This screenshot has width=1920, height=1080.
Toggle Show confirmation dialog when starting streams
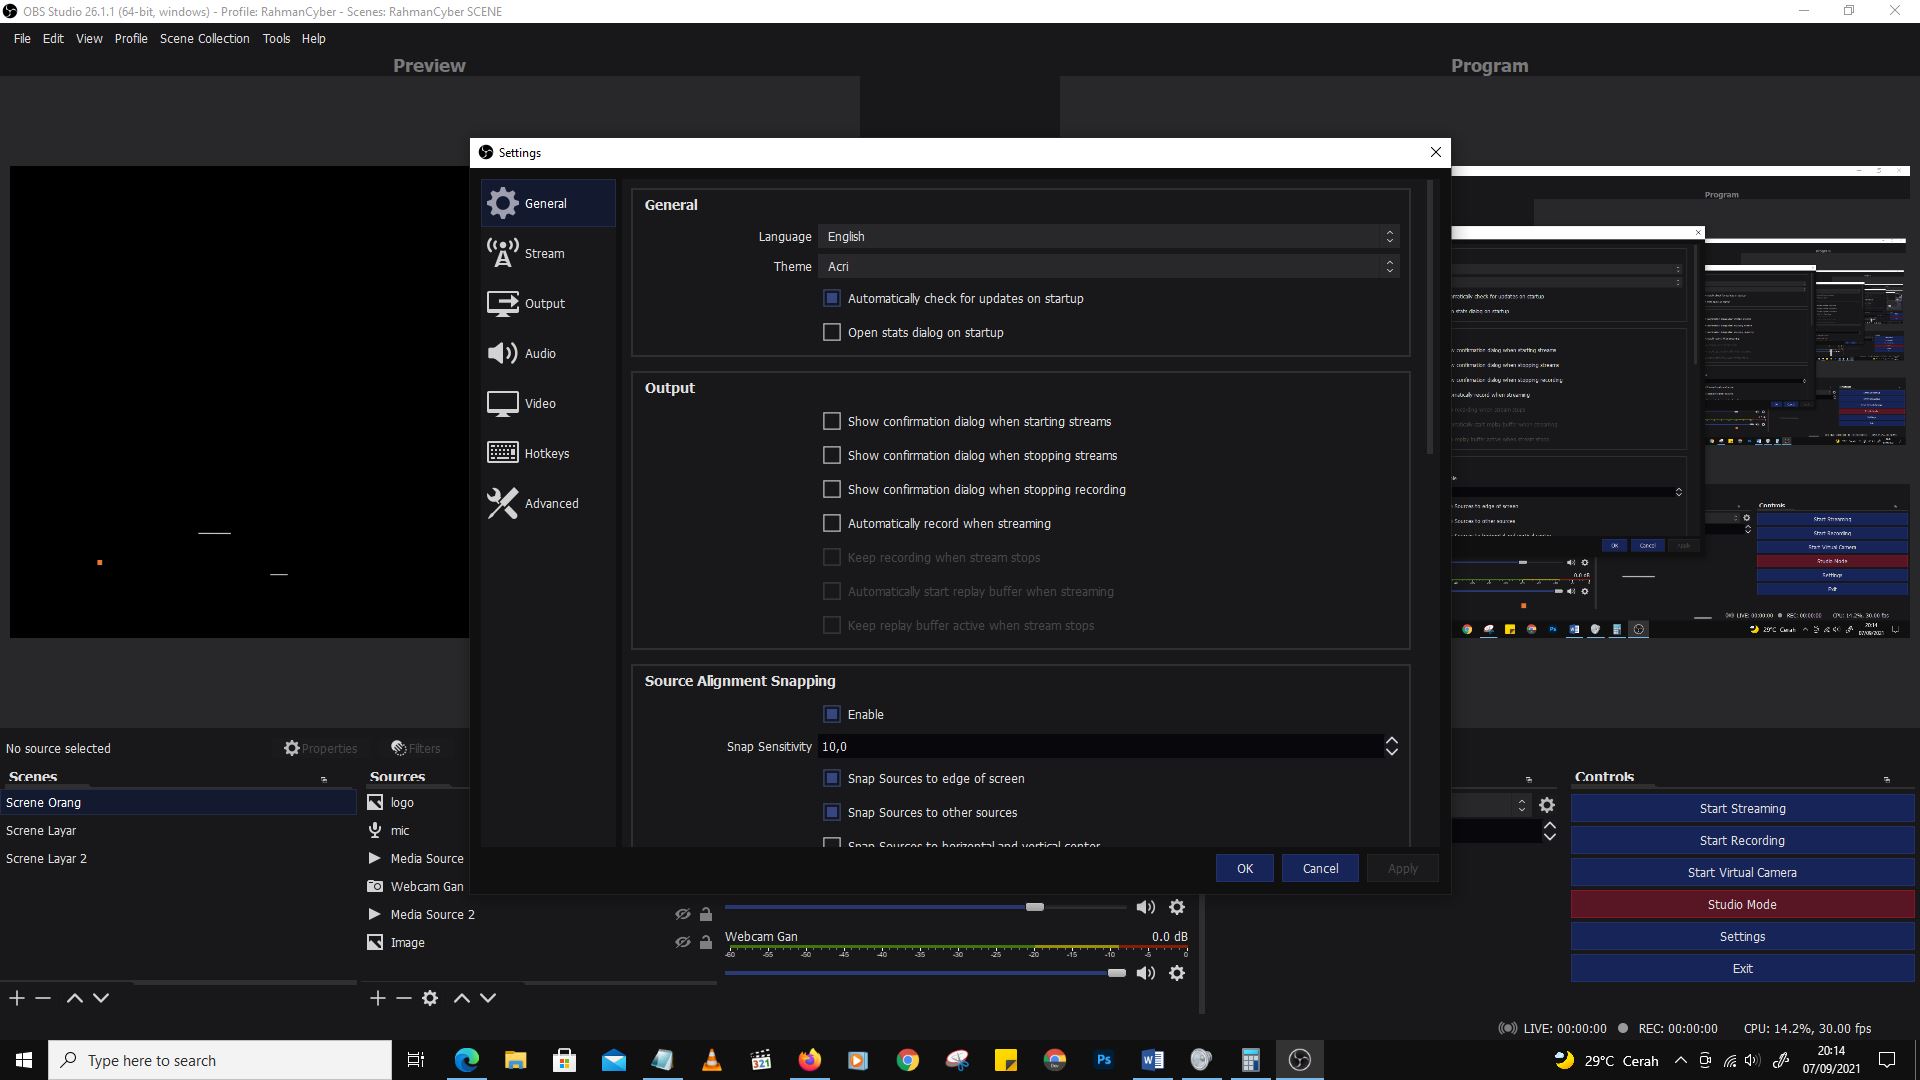[x=832, y=421]
